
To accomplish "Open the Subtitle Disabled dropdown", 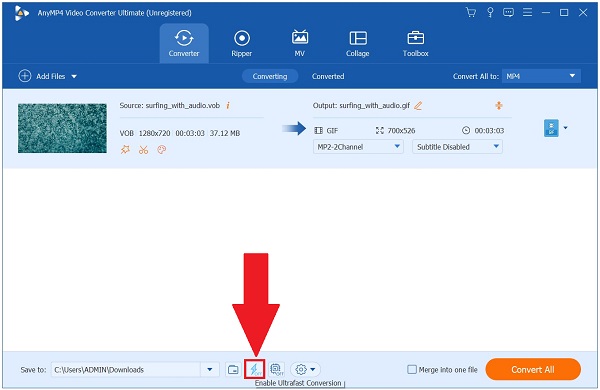I will (457, 147).
